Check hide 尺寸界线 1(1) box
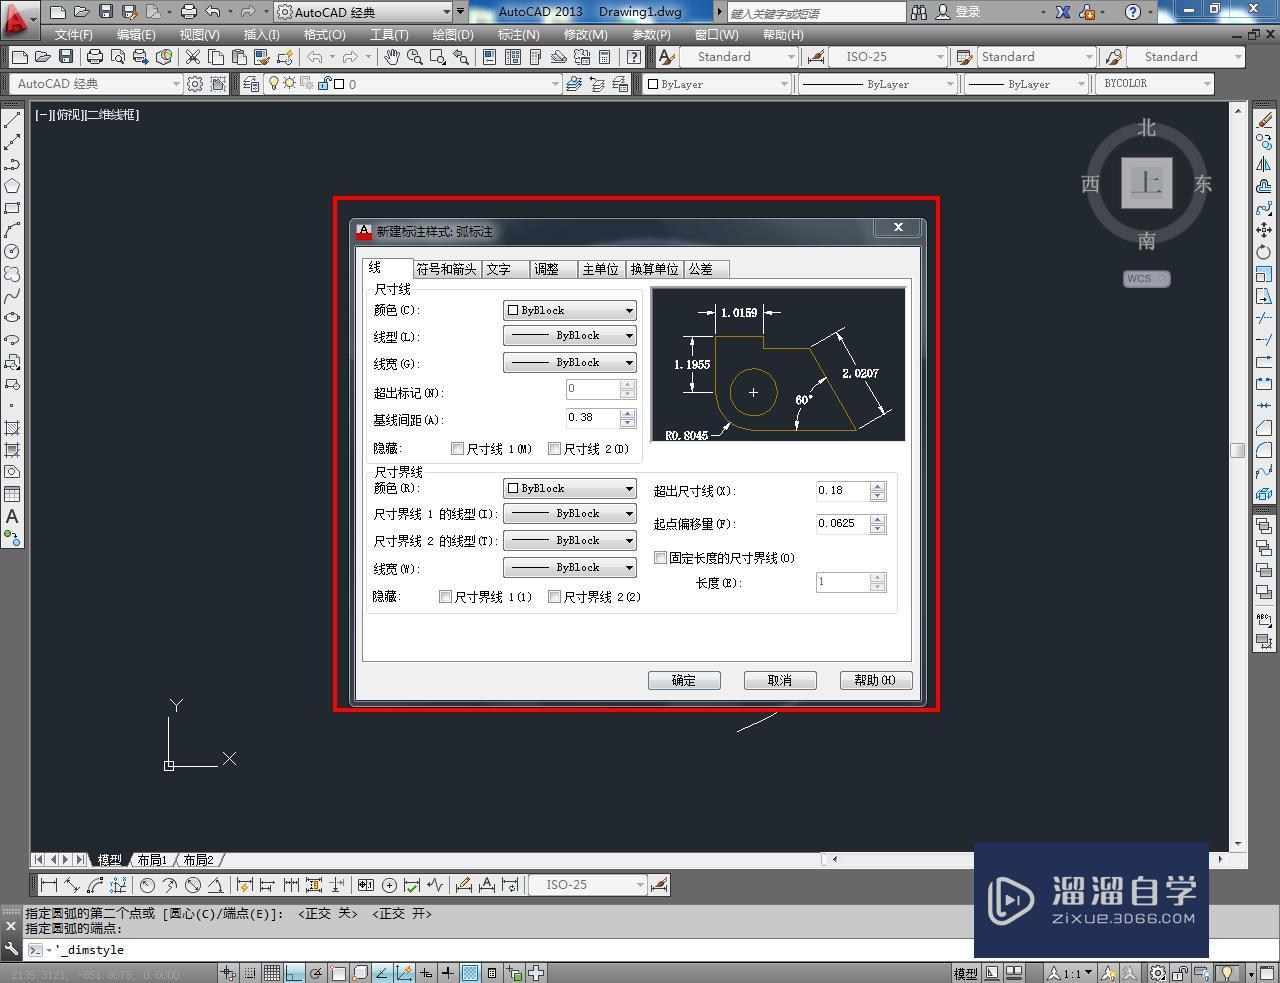This screenshot has width=1280, height=983. pos(445,597)
